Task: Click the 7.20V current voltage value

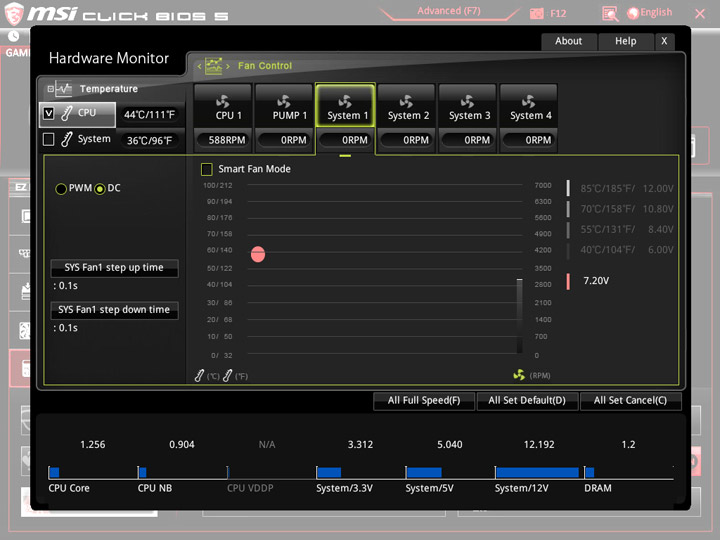Action: [596, 281]
